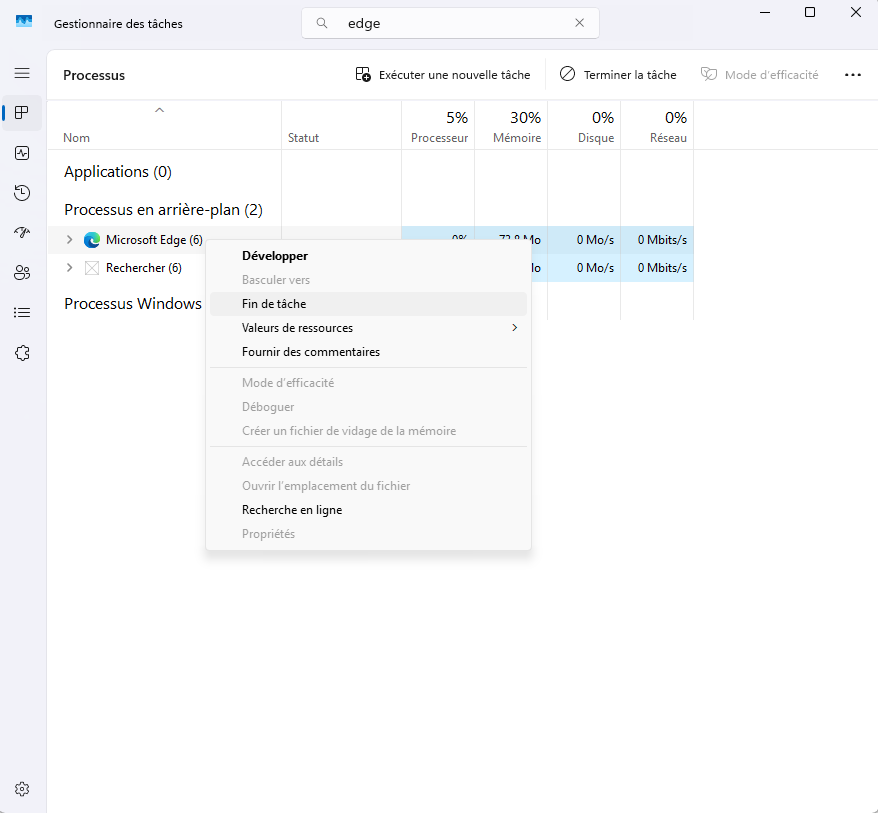Open the App history sidebar icon
The width and height of the screenshot is (878, 813).
(22, 193)
